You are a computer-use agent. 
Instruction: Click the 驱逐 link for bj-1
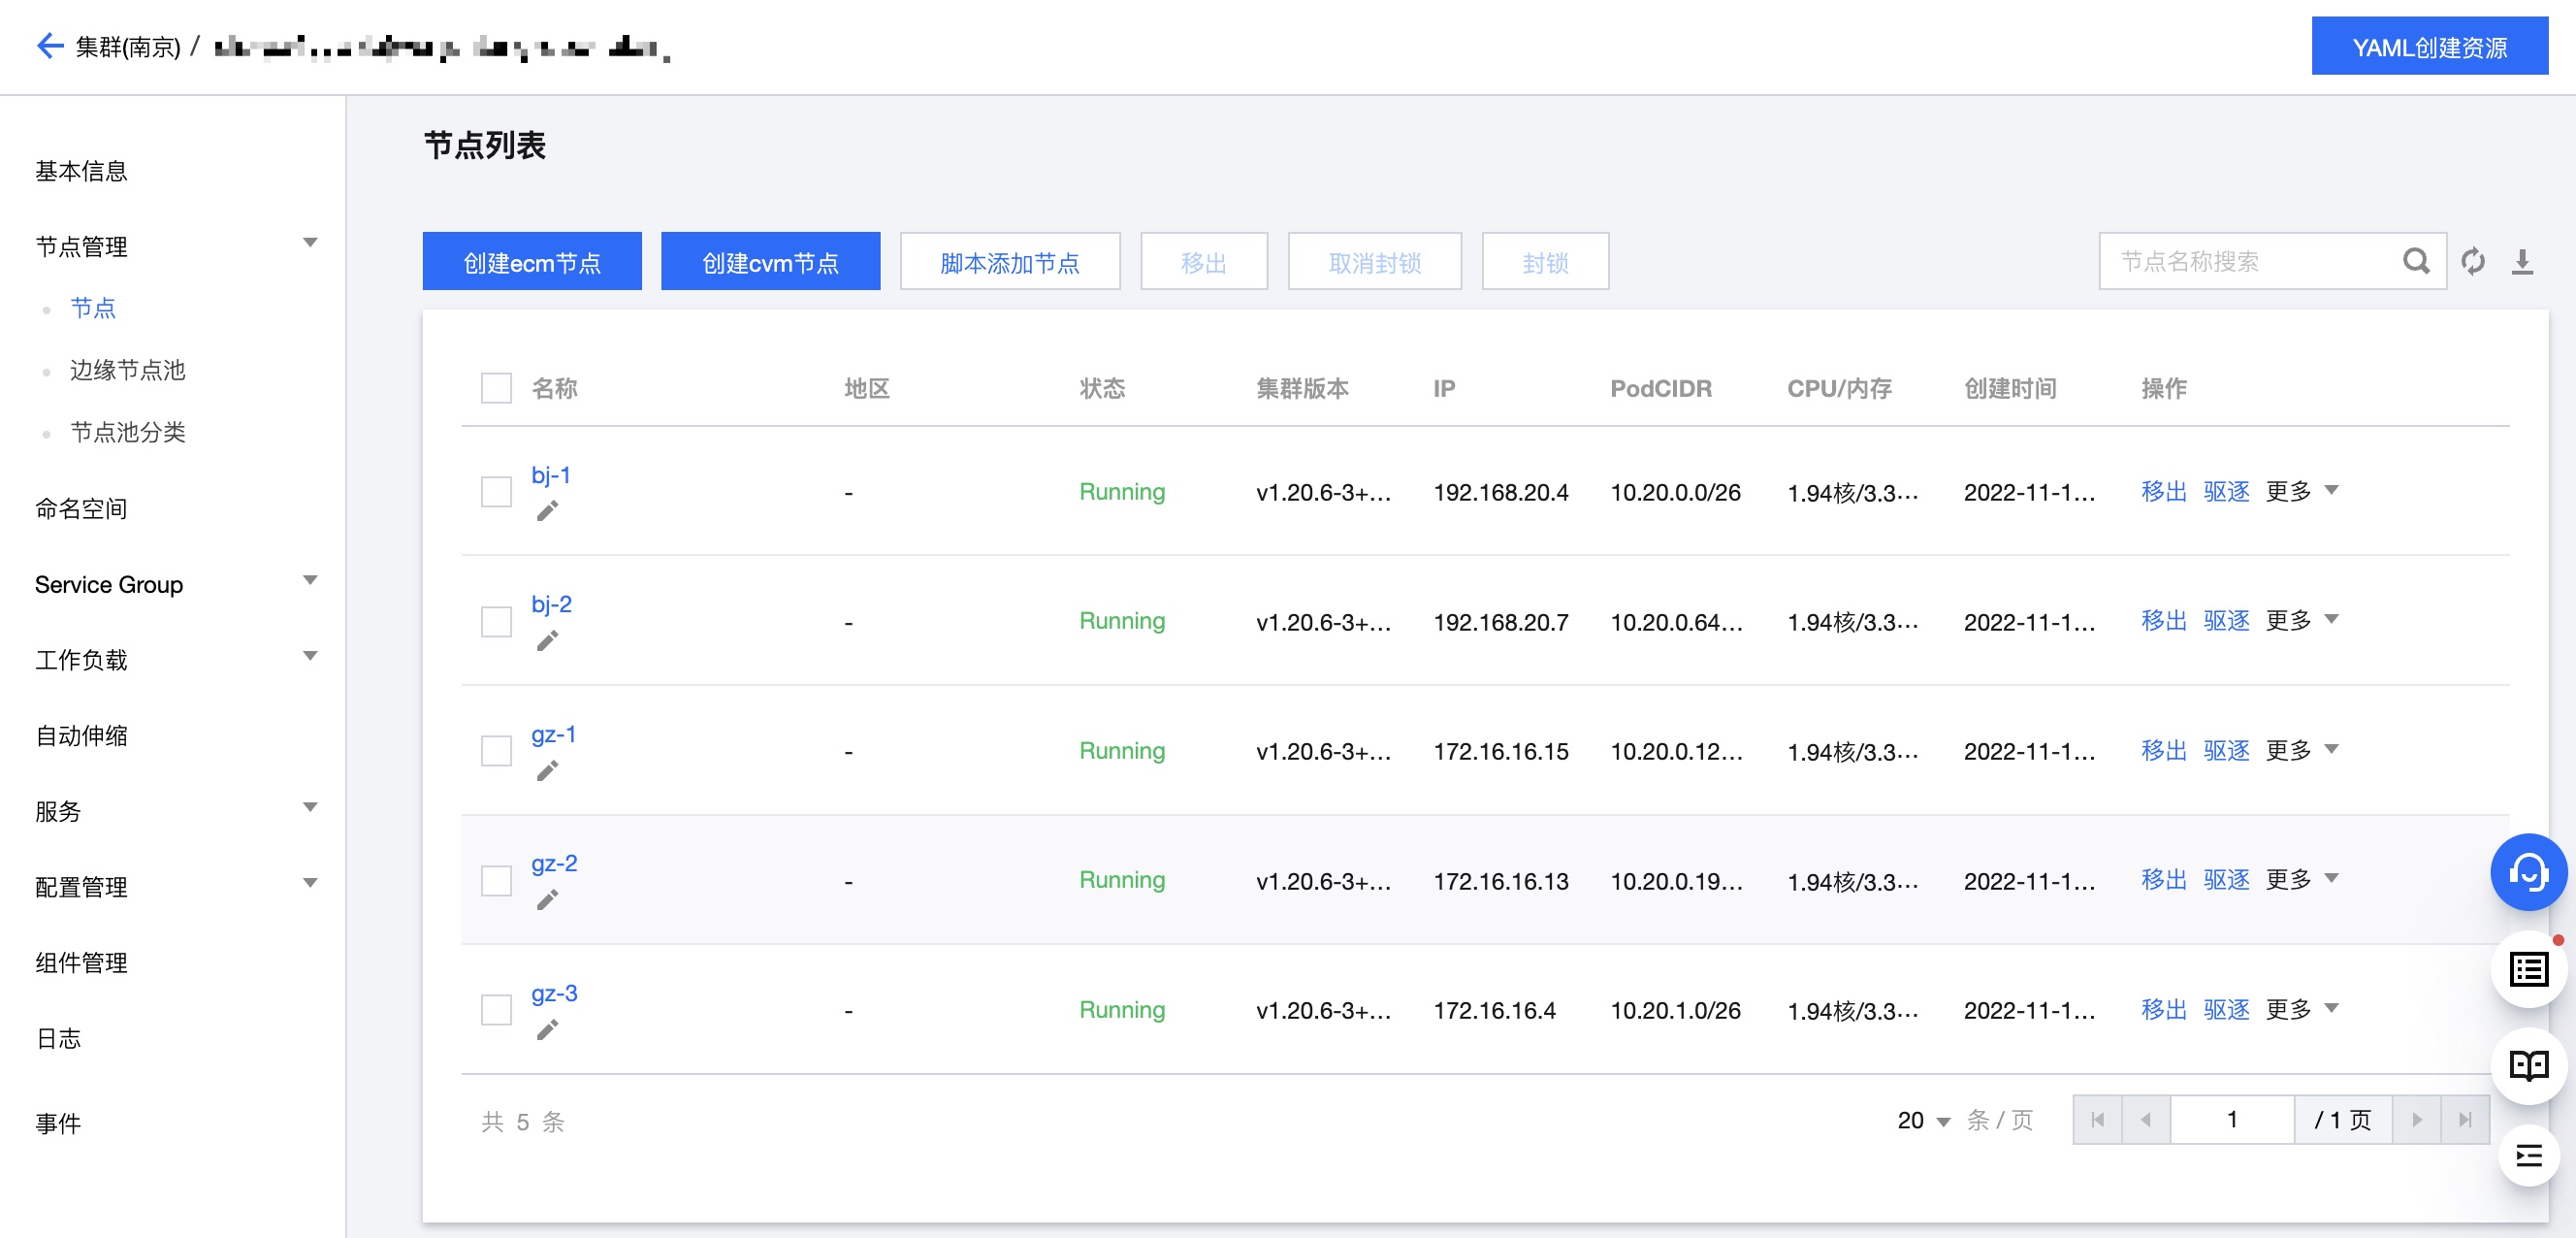point(2226,492)
